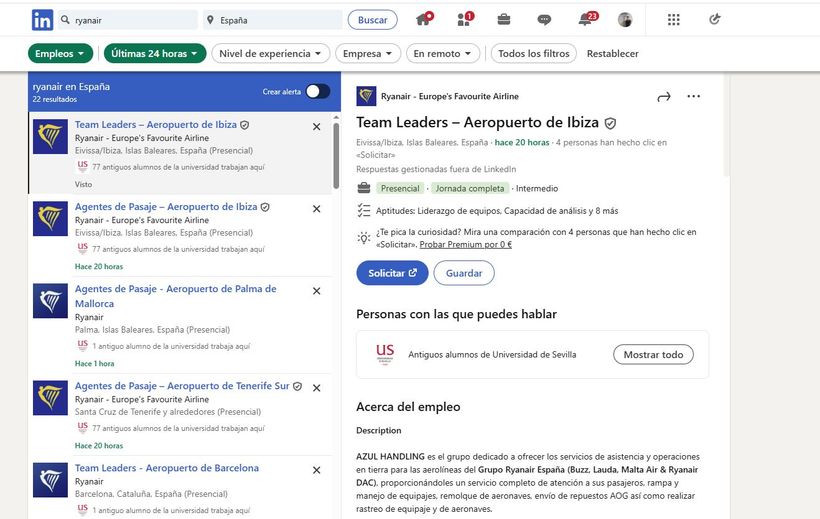Open the Probar Premium por 0 € link

click(x=465, y=244)
